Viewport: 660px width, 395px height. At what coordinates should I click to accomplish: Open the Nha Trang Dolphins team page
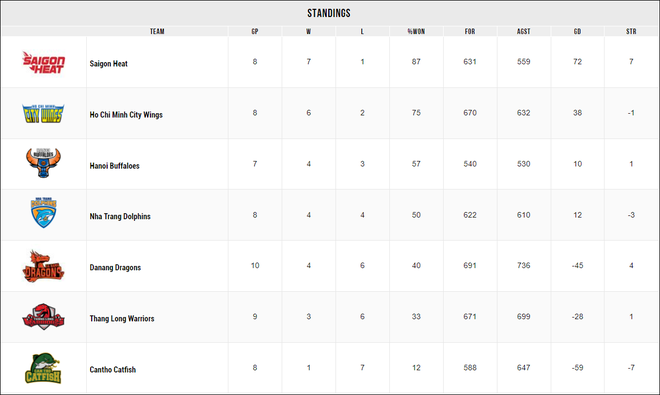(120, 216)
